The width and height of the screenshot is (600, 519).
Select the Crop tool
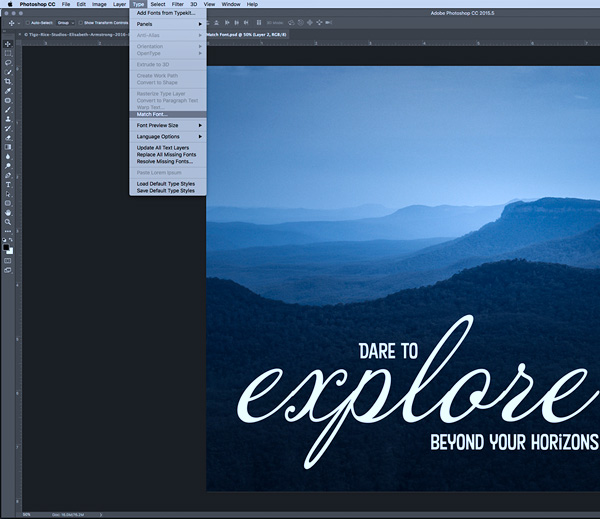click(8, 82)
